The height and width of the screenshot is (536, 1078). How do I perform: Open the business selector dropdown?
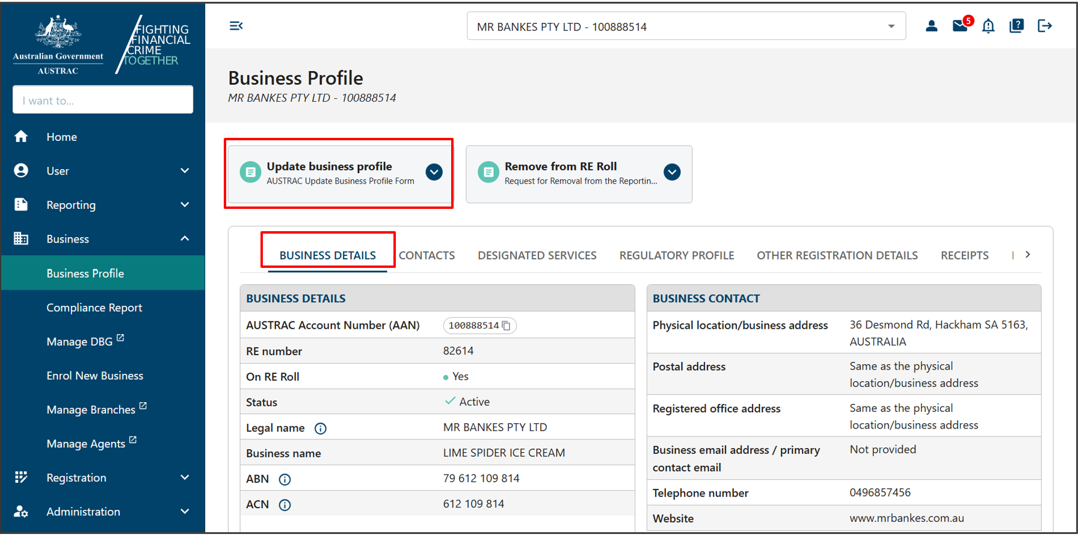coord(684,27)
